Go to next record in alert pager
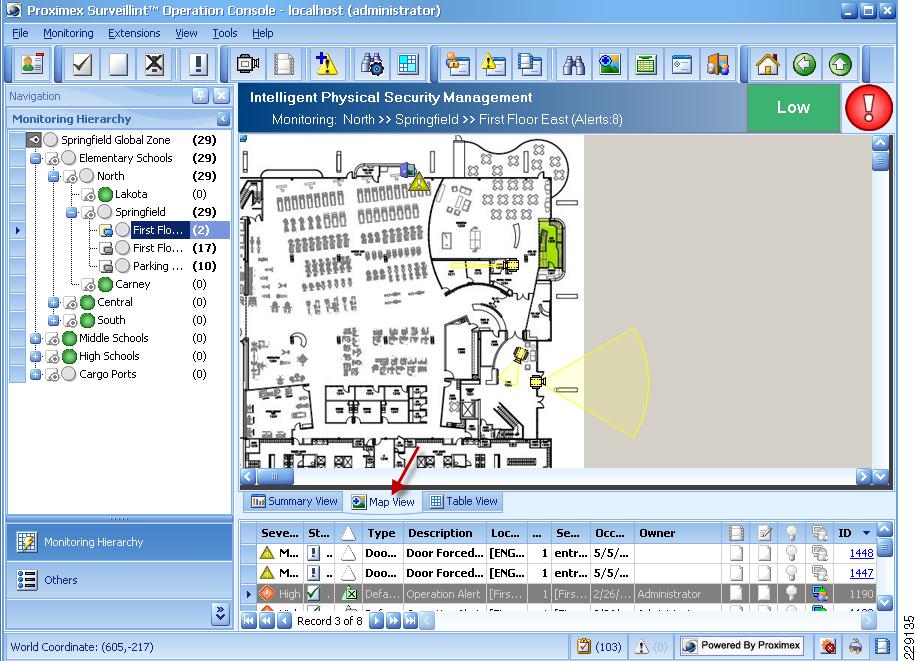 (376, 621)
